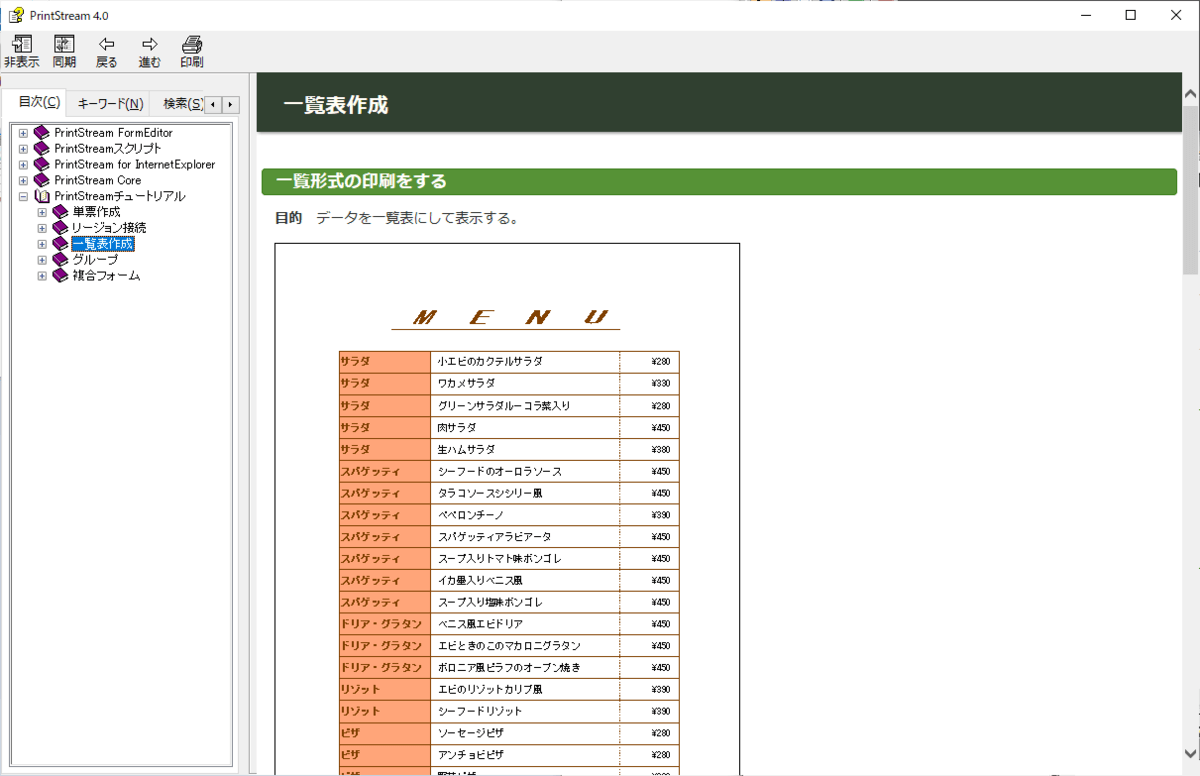Select the PrintStream FormEditor book icon
The height and width of the screenshot is (776, 1200).
41,132
